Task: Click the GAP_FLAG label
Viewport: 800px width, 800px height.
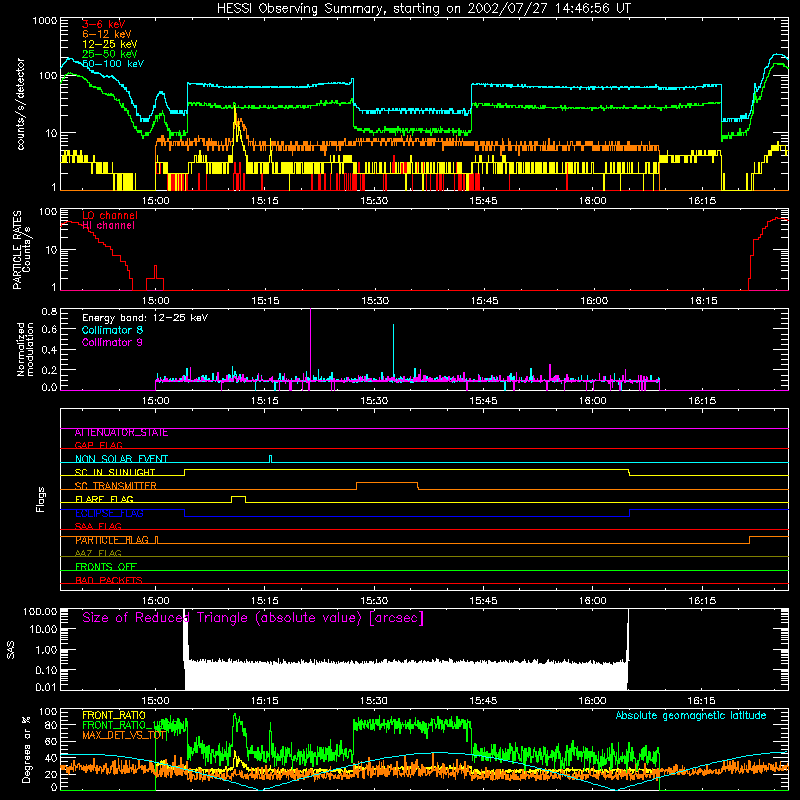Action: (98, 445)
